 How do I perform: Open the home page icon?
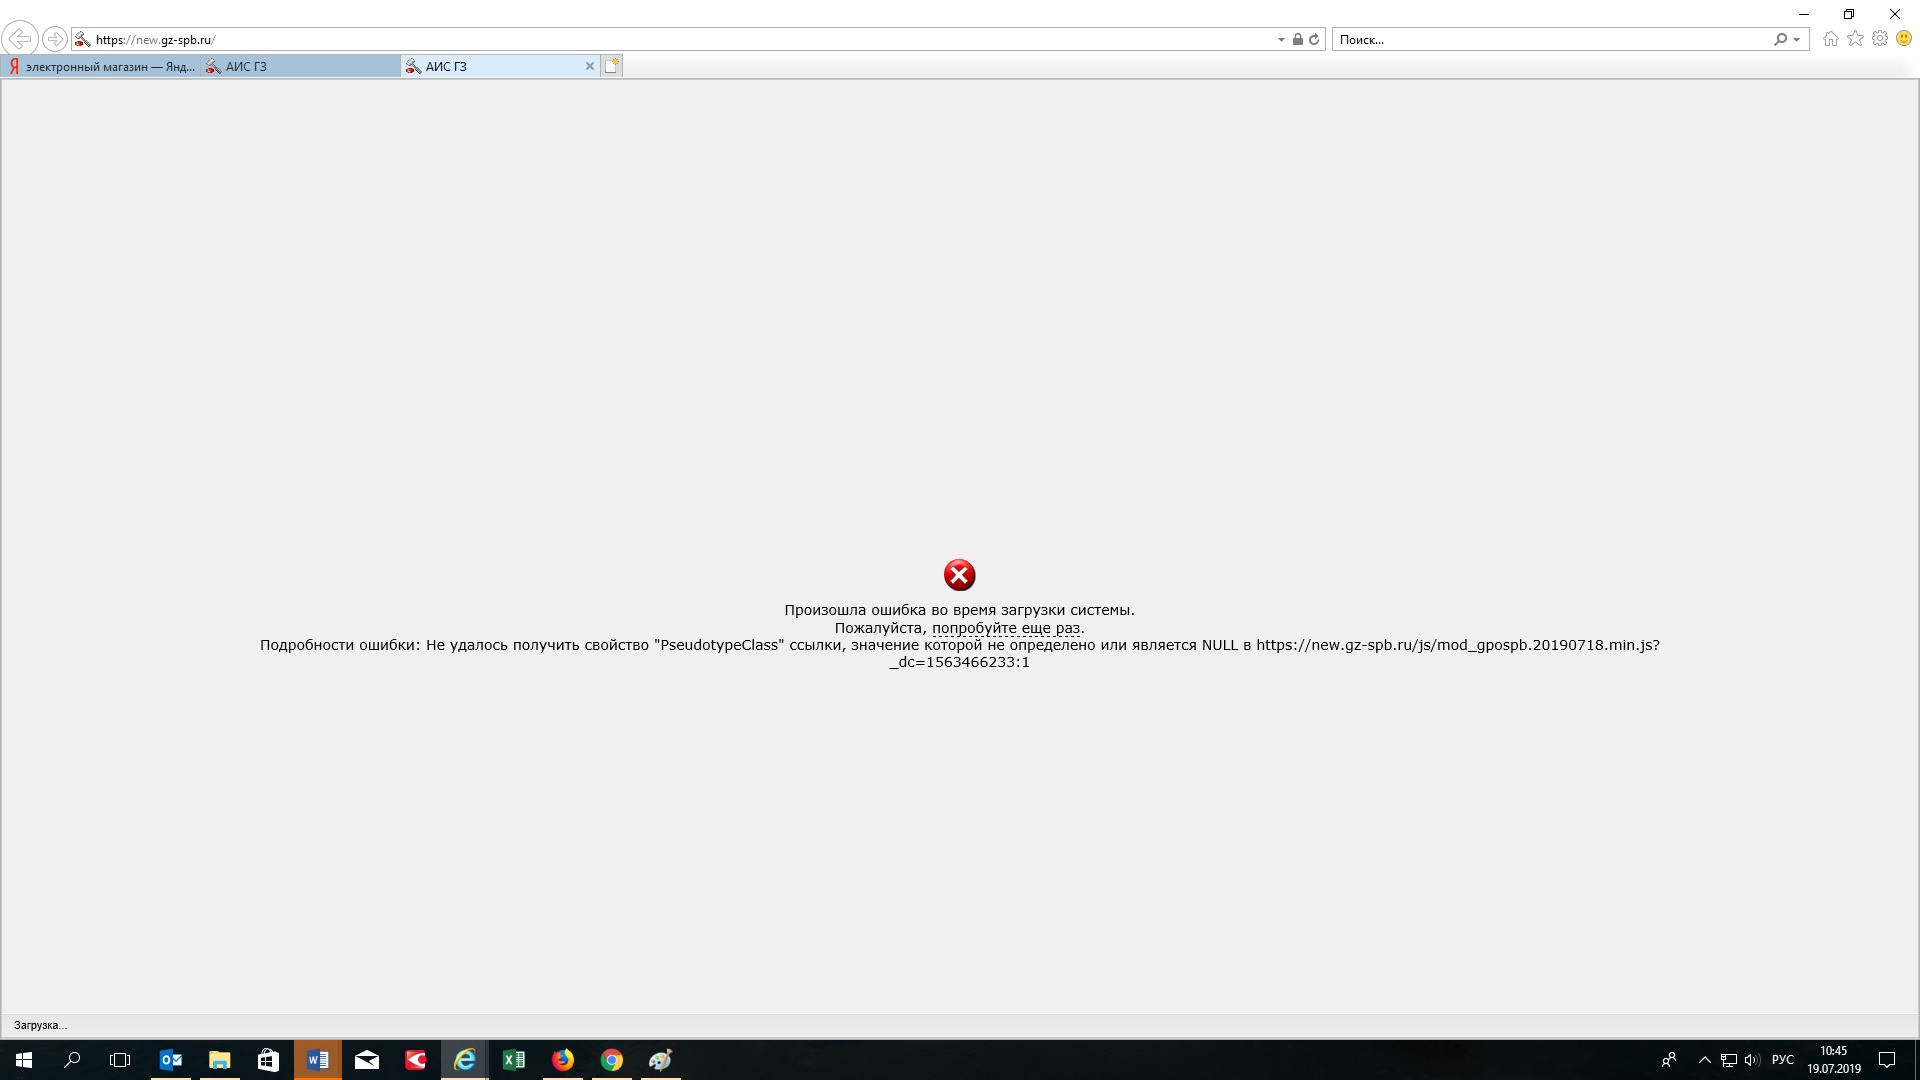coord(1830,39)
